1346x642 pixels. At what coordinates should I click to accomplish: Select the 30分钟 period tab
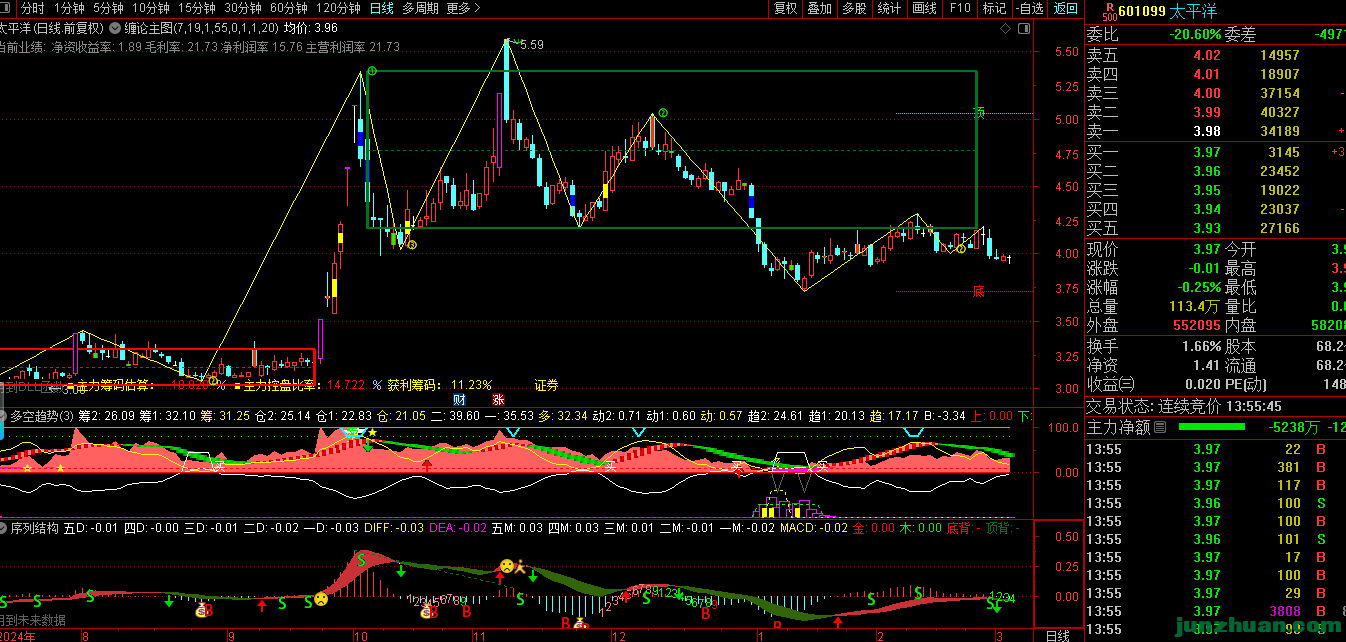tap(243, 8)
